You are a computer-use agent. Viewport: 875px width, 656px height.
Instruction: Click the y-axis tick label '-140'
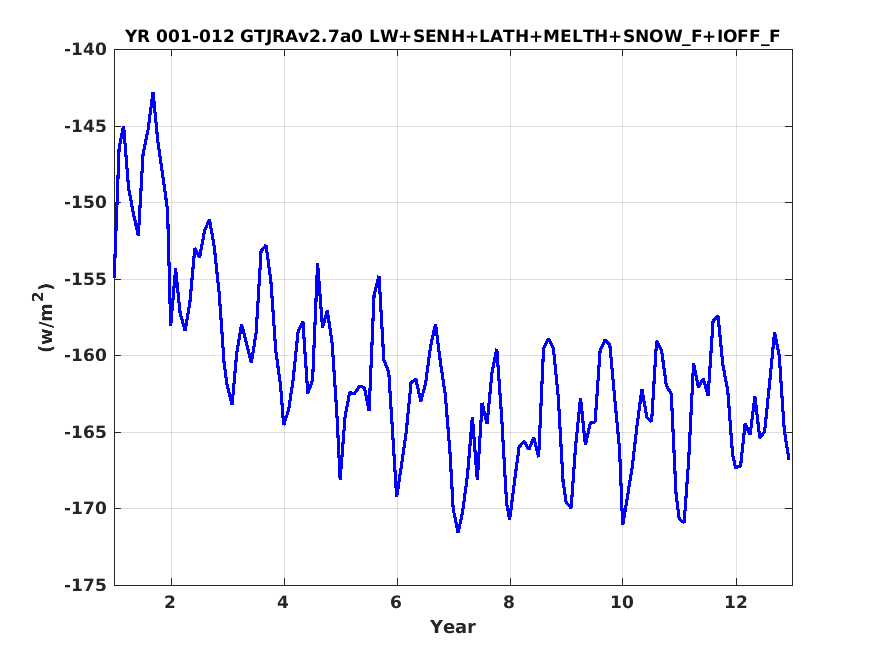[x=85, y=50]
